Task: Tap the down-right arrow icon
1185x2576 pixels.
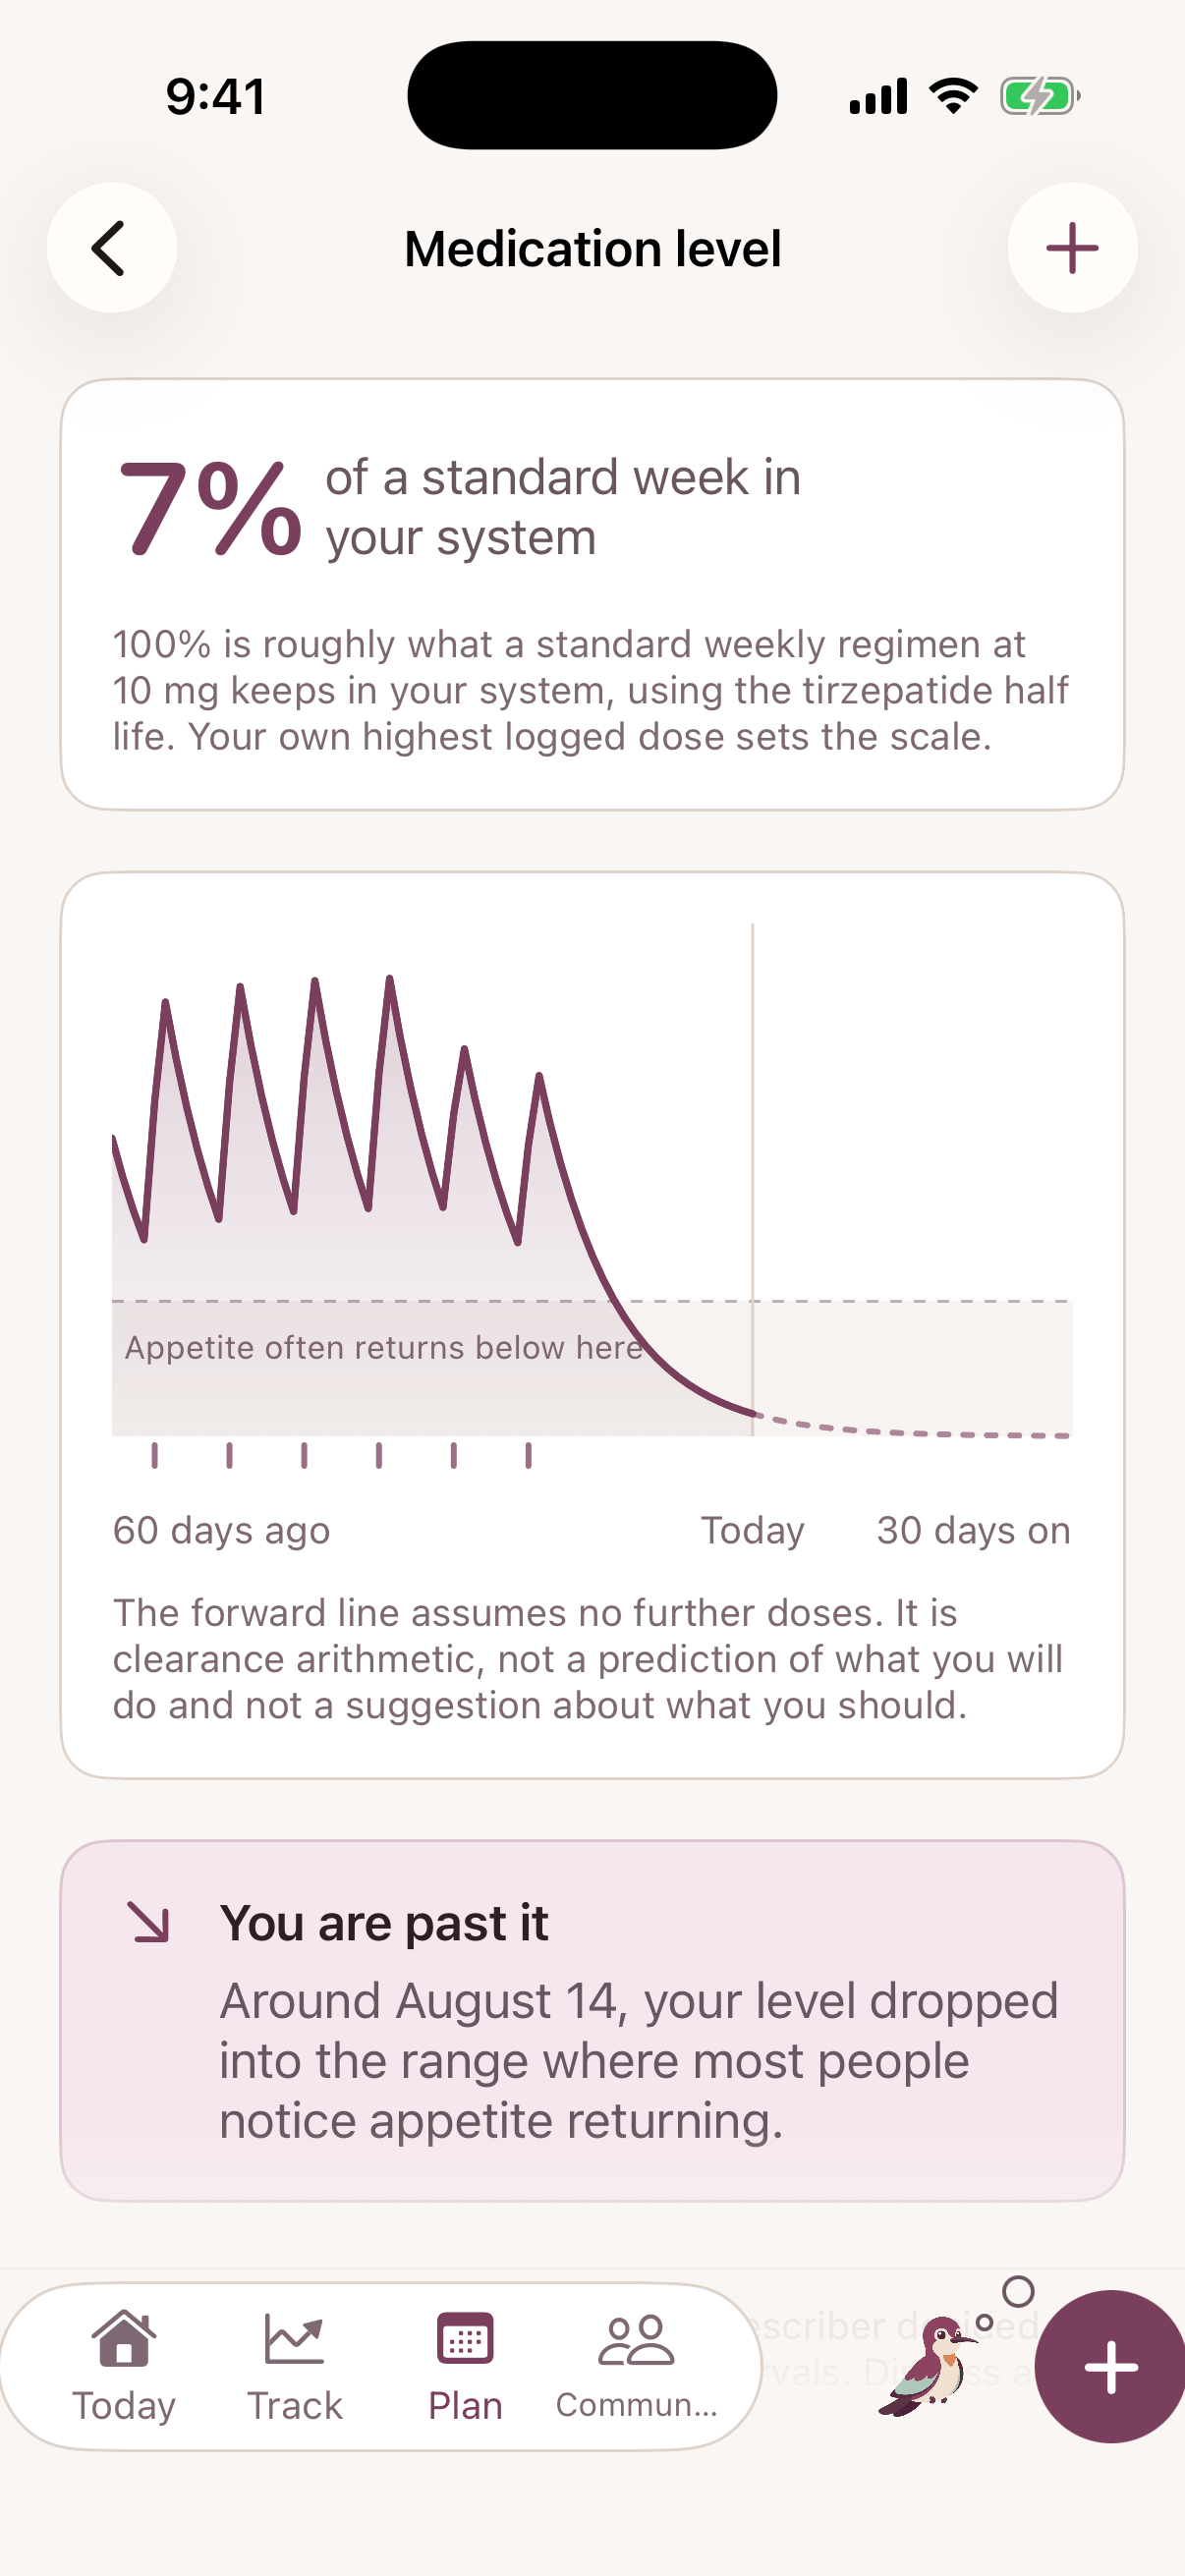Action: [150, 1922]
